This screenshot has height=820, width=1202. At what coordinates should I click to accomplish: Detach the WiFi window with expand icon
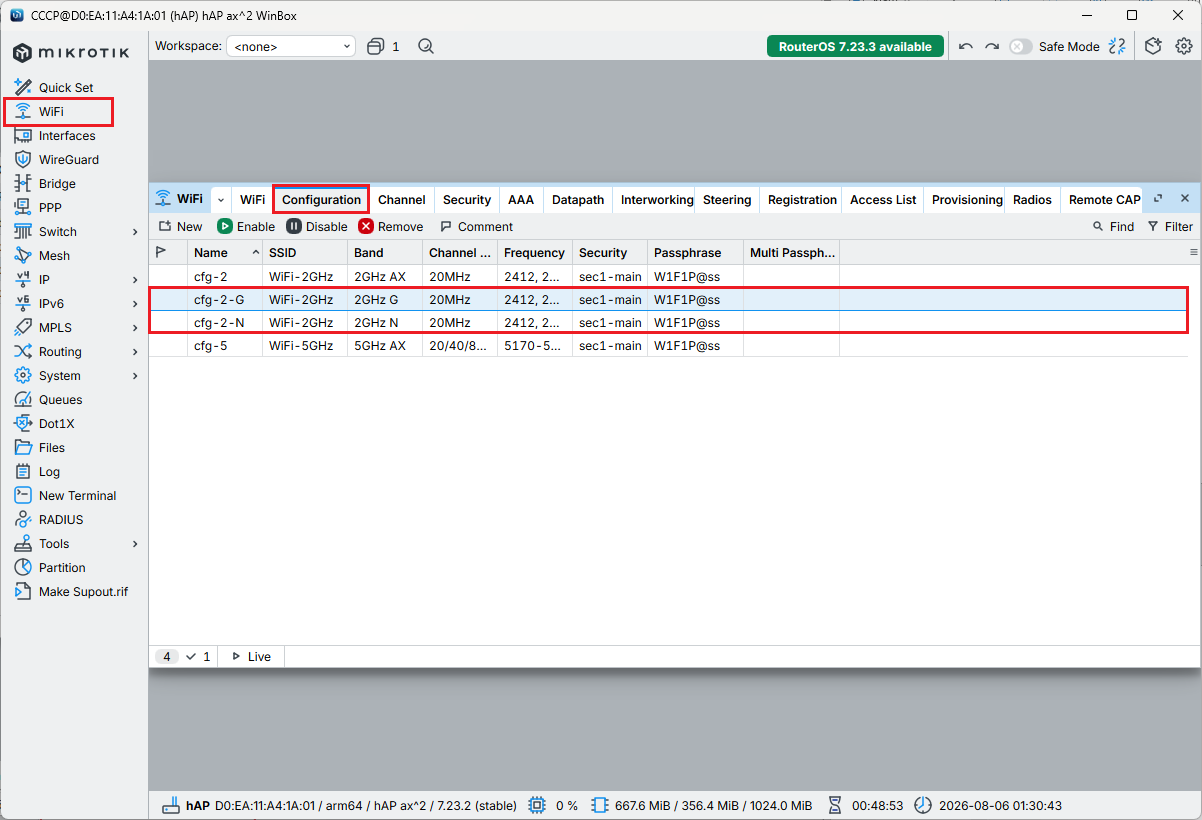pyautogui.click(x=1159, y=199)
